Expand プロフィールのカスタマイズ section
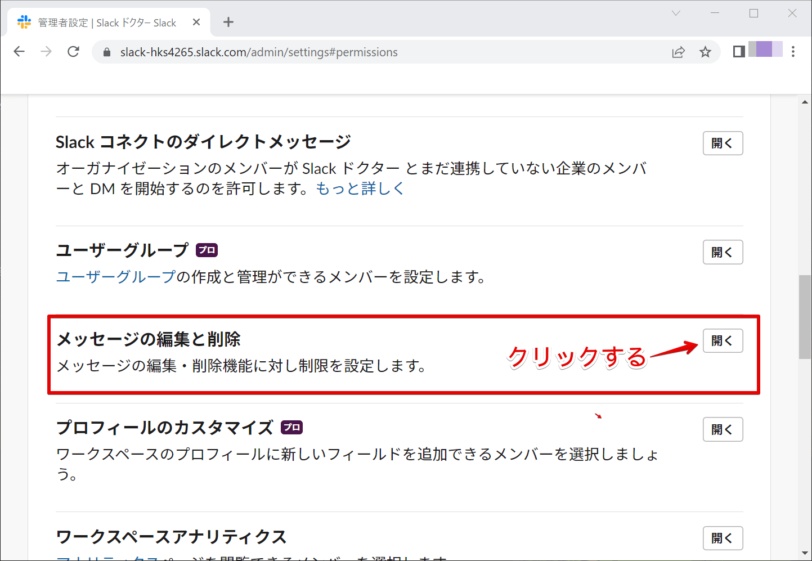 click(722, 429)
